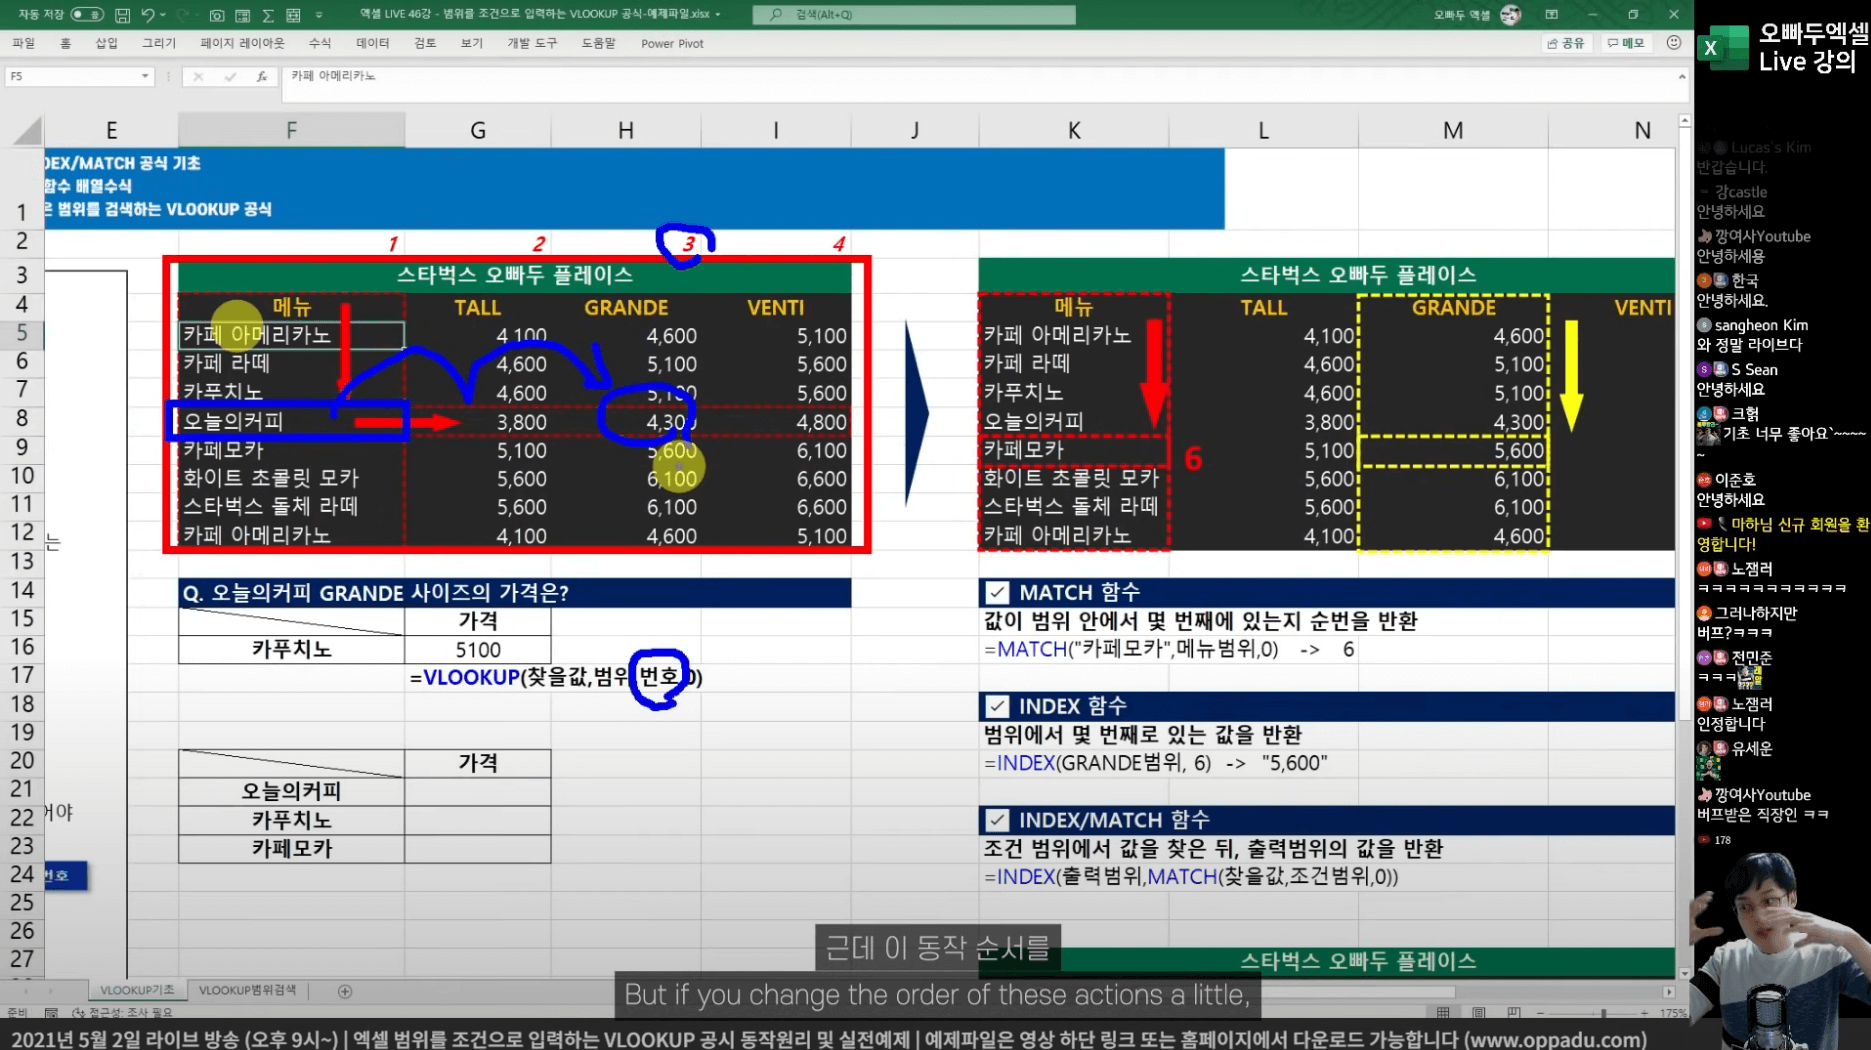This screenshot has height=1050, width=1871.
Task: Select row 16 header
Action: tap(22, 647)
